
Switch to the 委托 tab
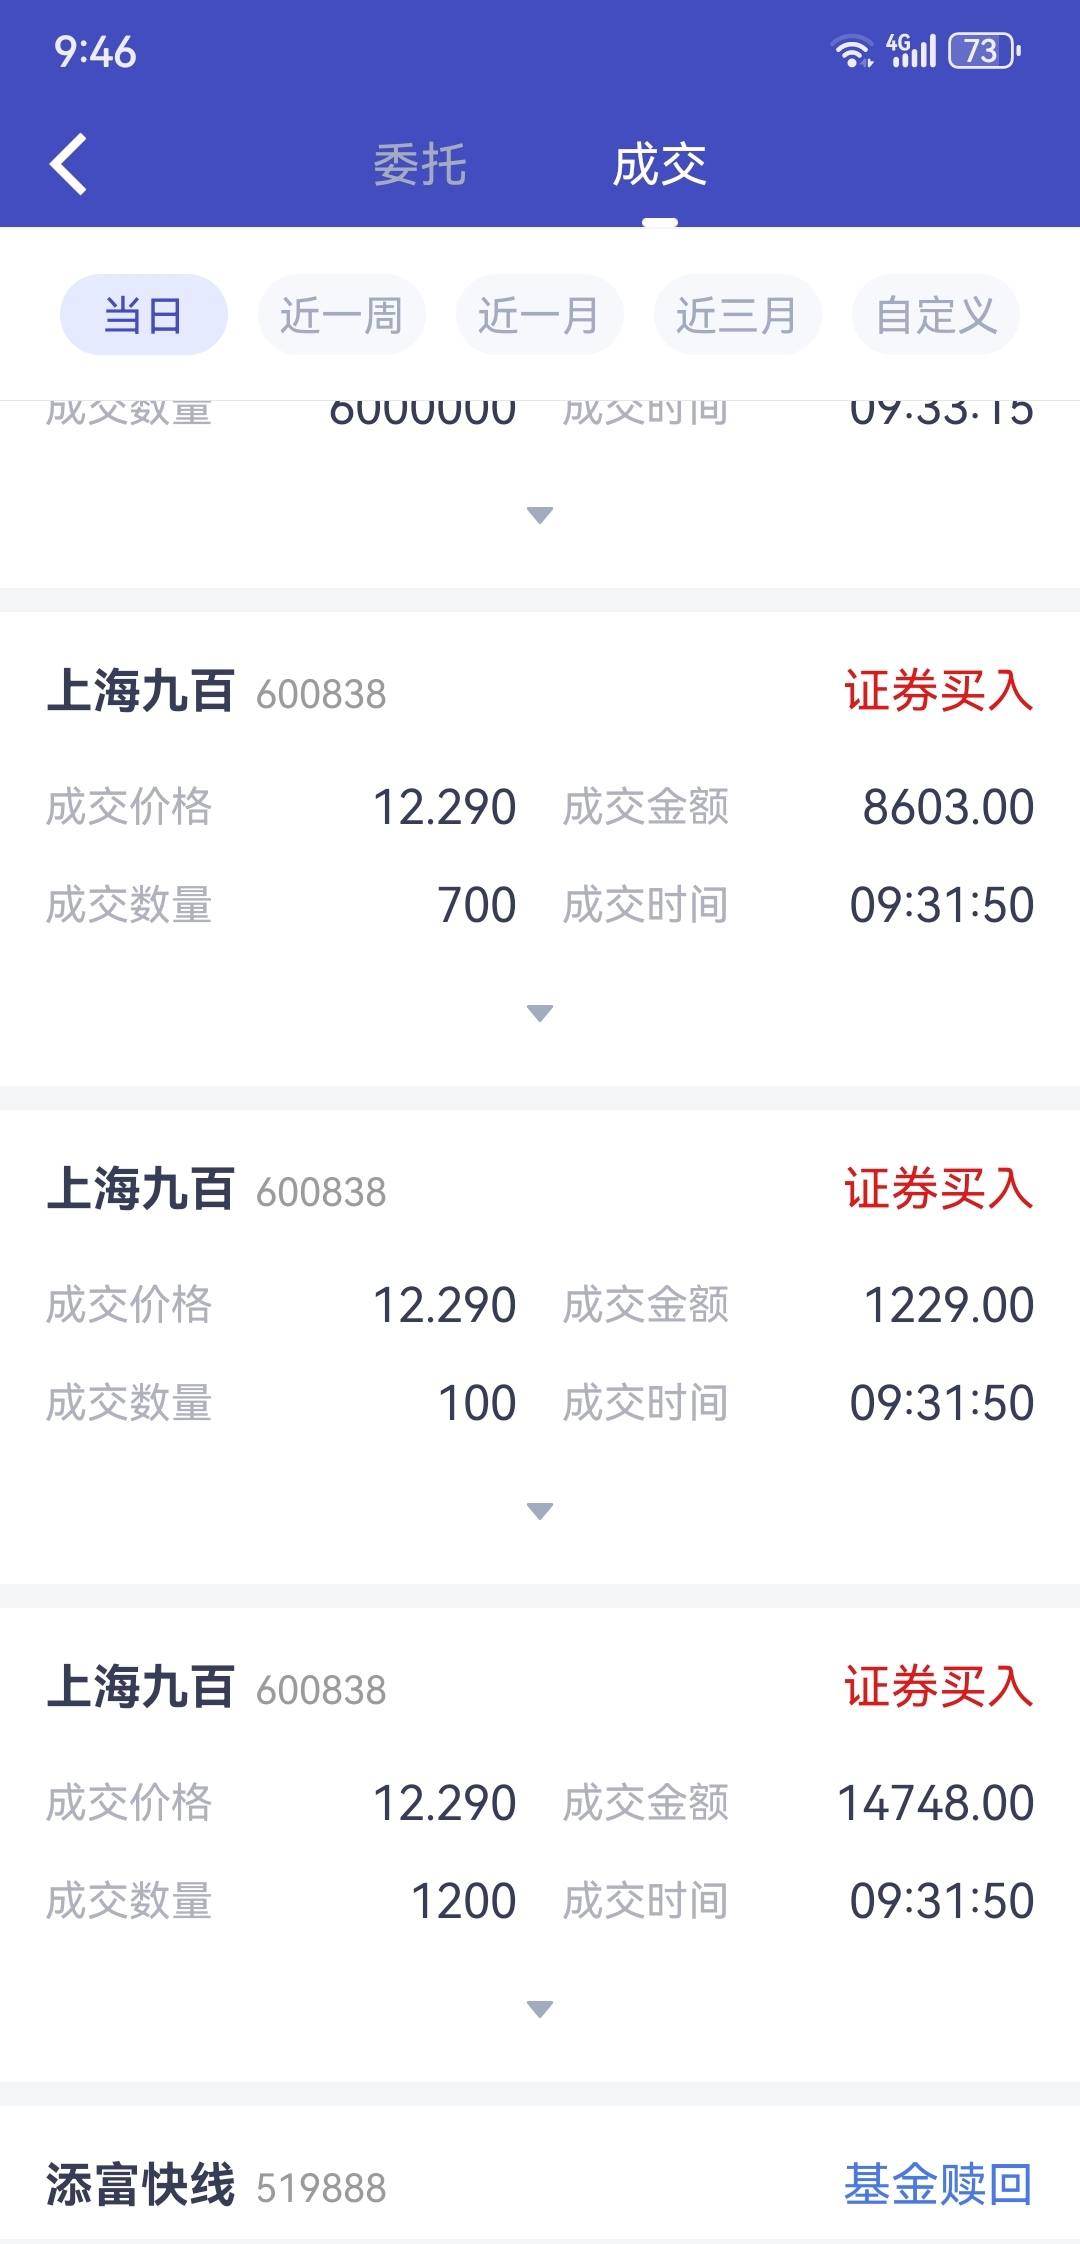click(x=420, y=164)
